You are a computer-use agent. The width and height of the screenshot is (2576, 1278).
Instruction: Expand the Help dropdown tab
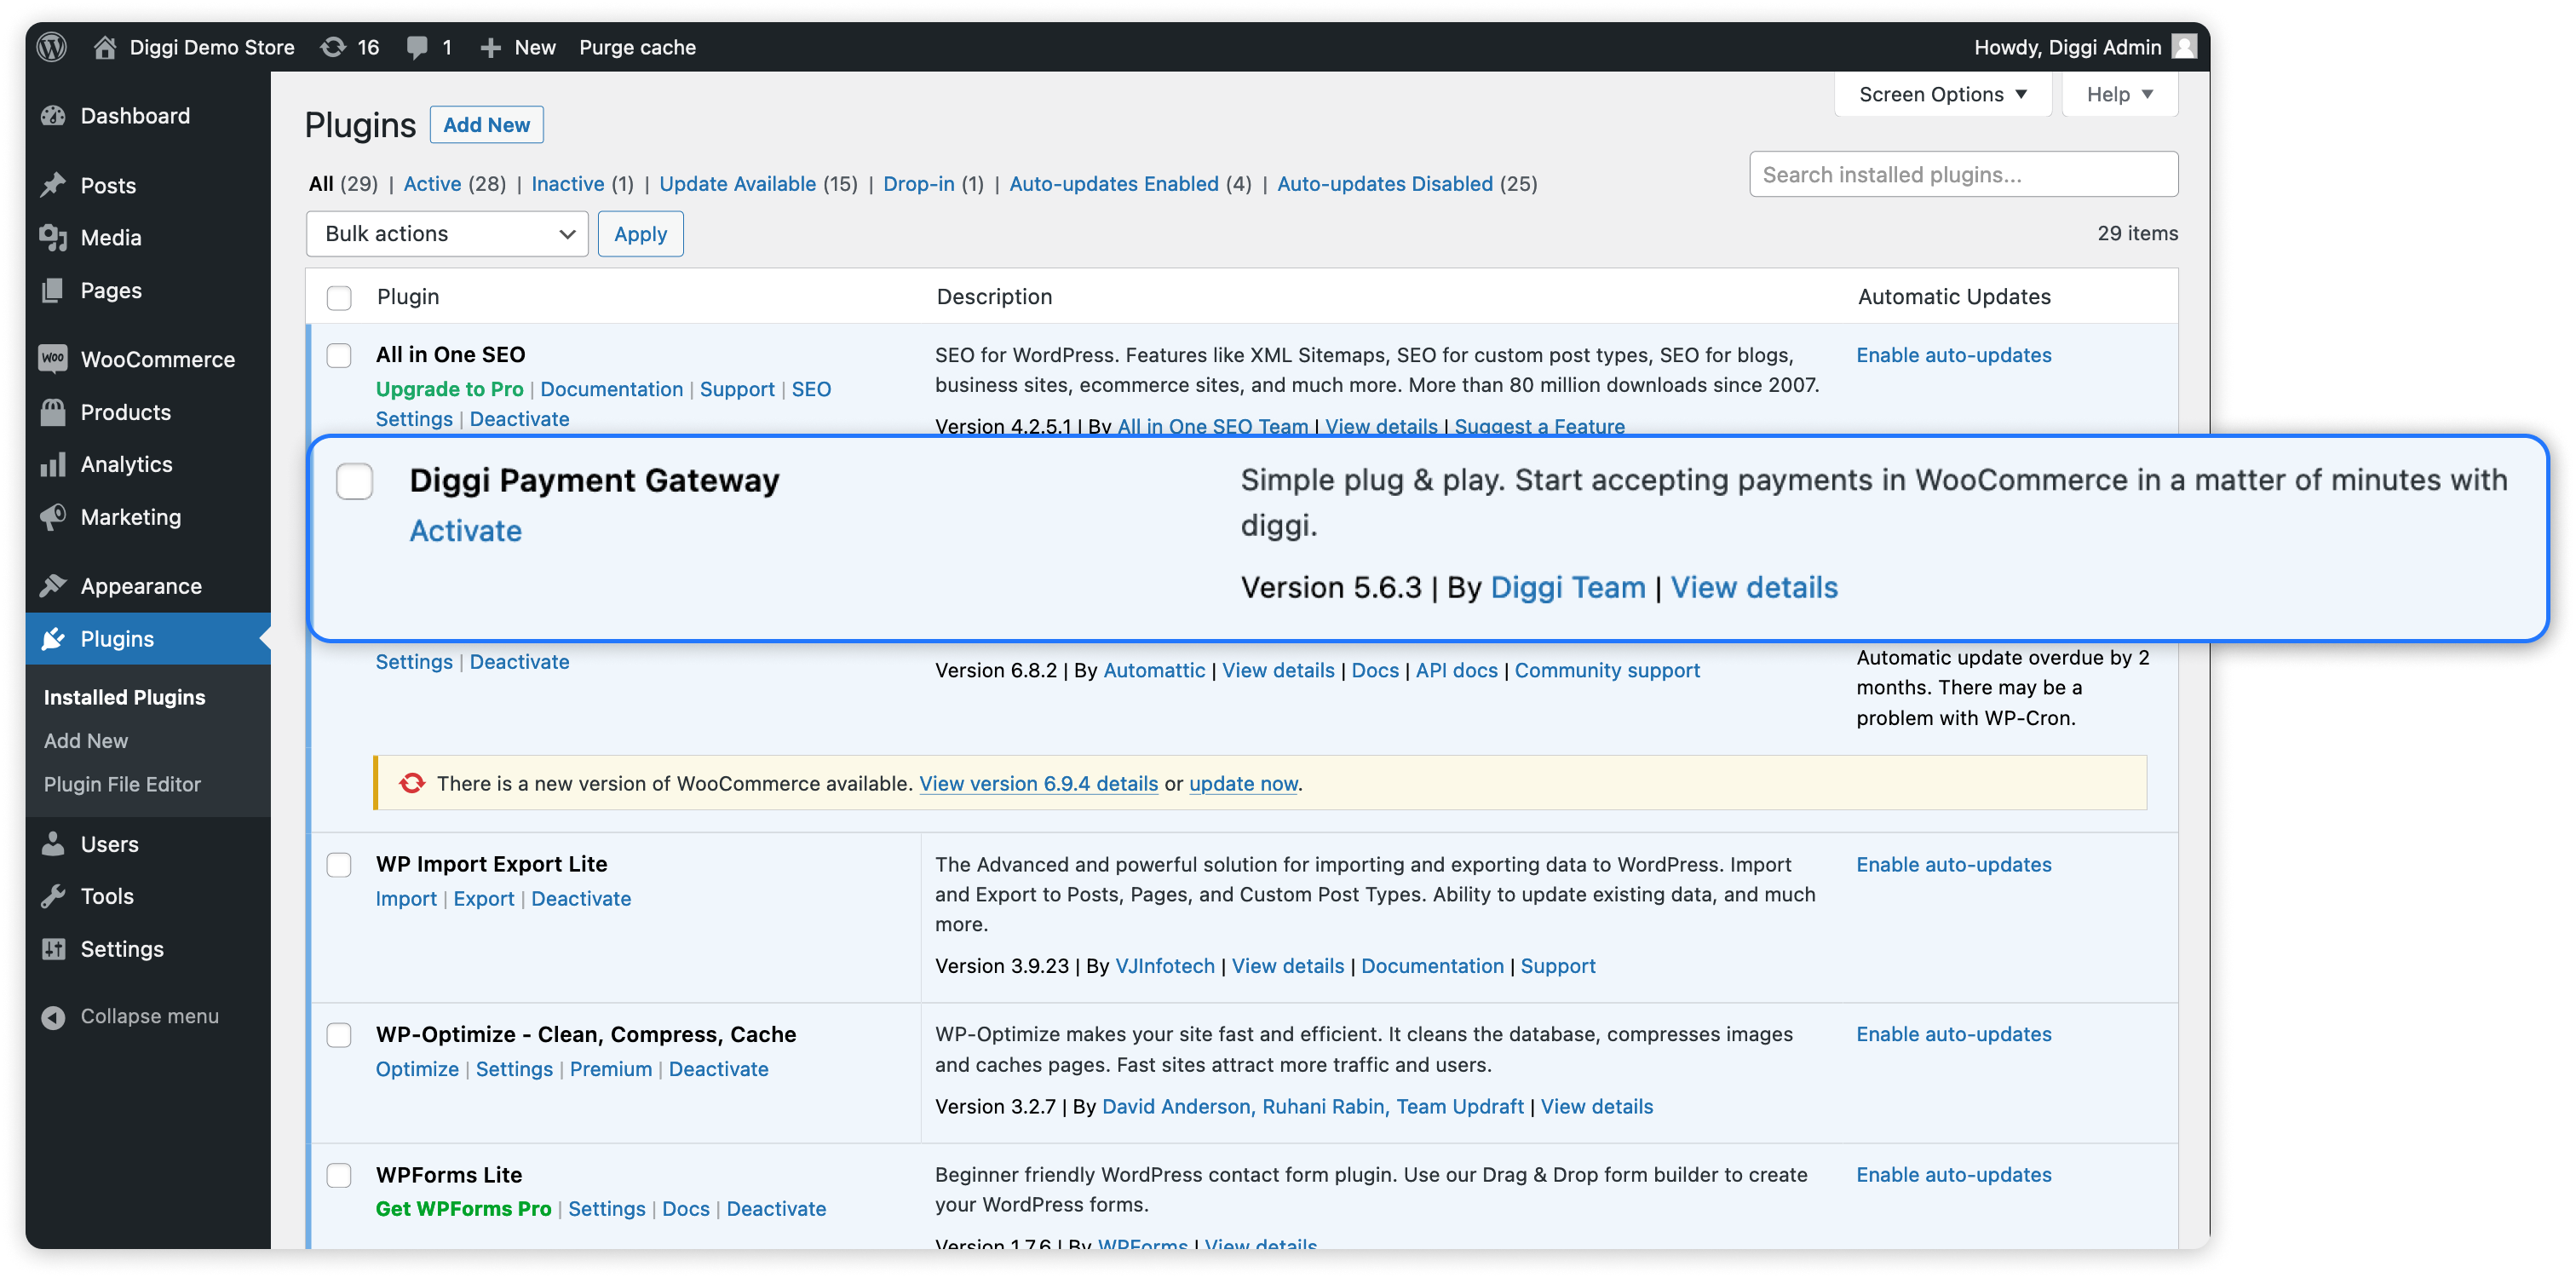point(2119,94)
